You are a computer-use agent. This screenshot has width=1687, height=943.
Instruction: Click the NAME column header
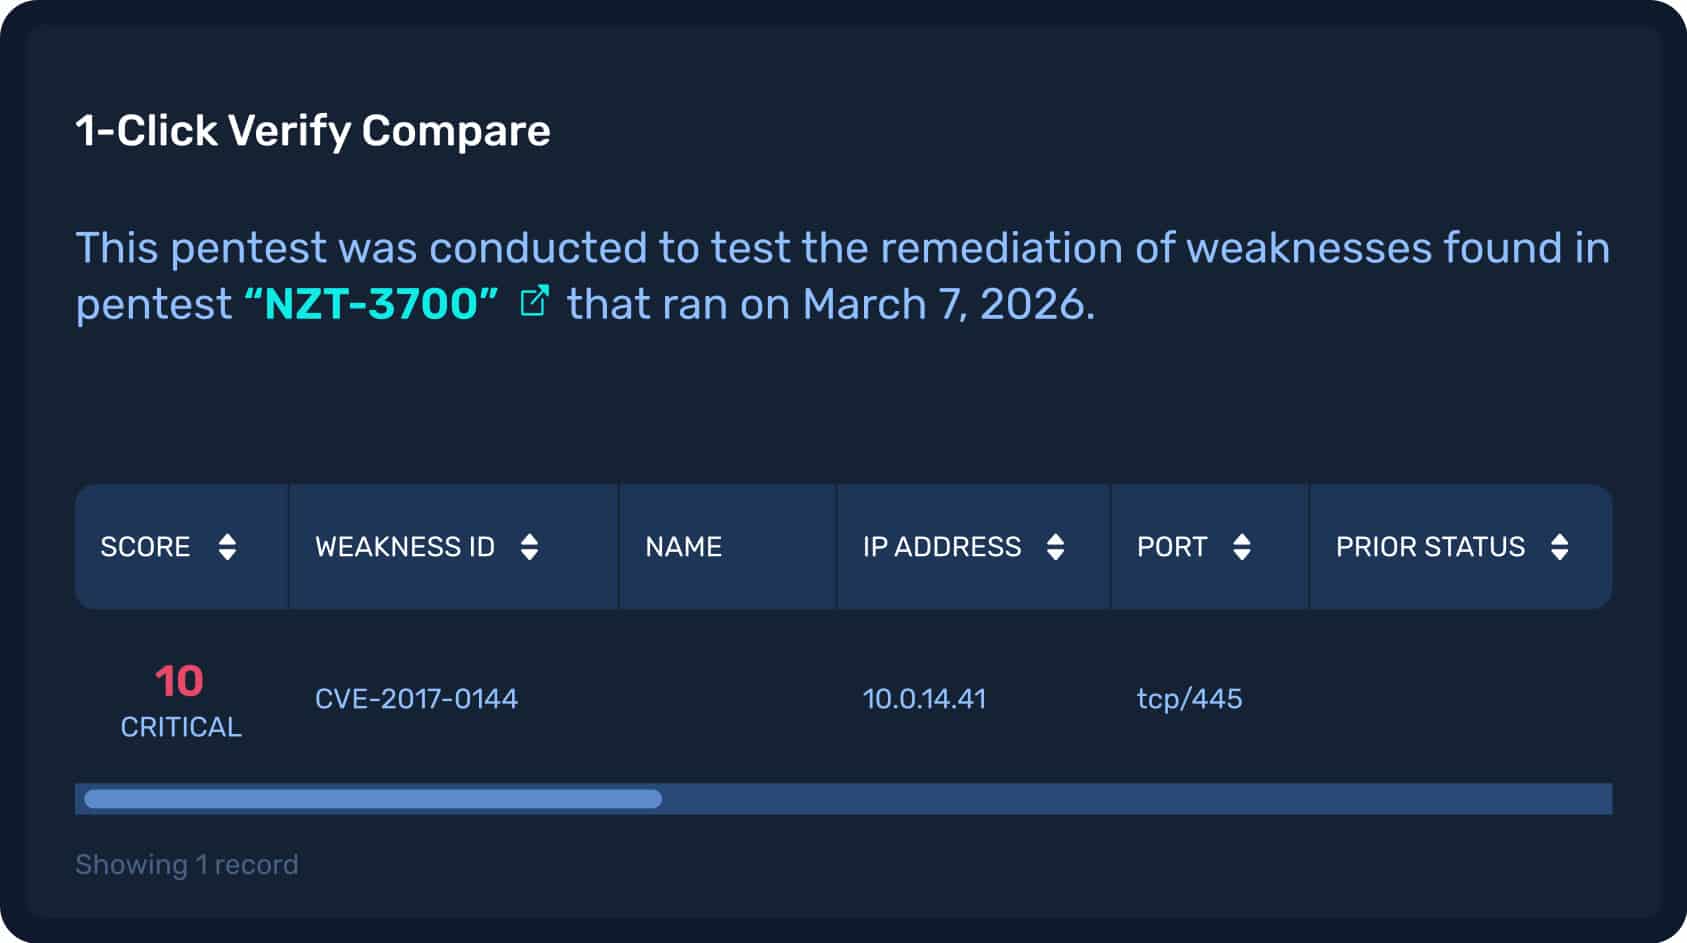click(x=683, y=547)
